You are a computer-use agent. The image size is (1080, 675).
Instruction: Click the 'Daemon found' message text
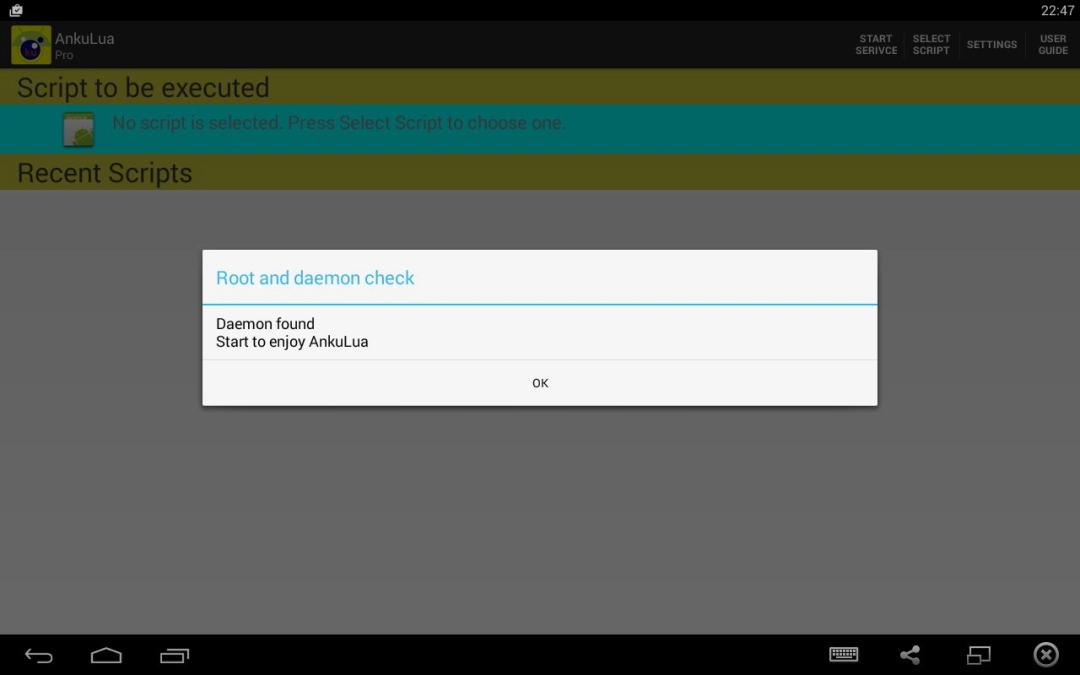tap(265, 324)
